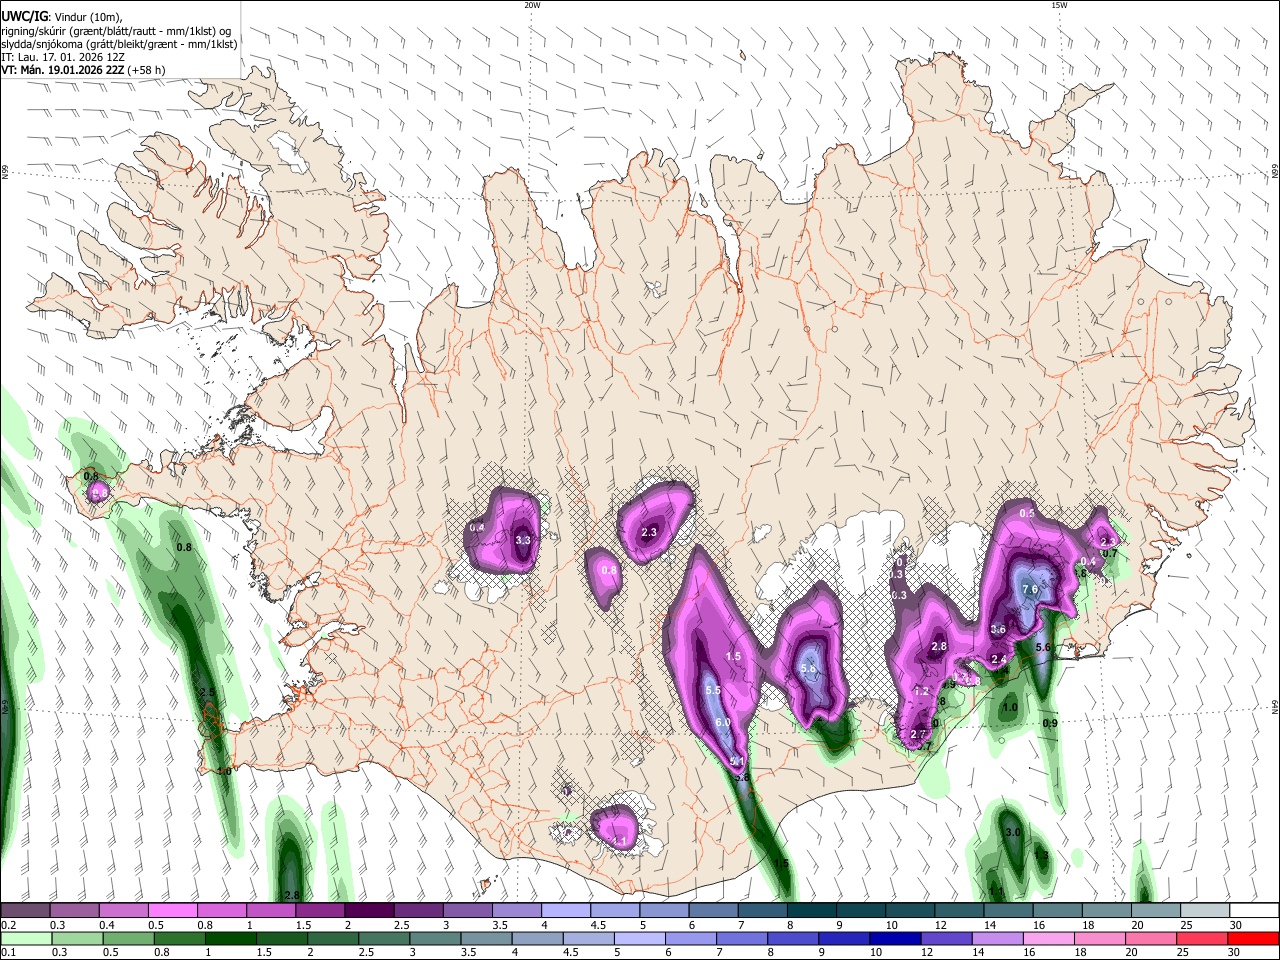Click the 'slydda/snjókoma' snow description line
Image resolution: width=1280 pixels, height=960 pixels.
[119, 44]
